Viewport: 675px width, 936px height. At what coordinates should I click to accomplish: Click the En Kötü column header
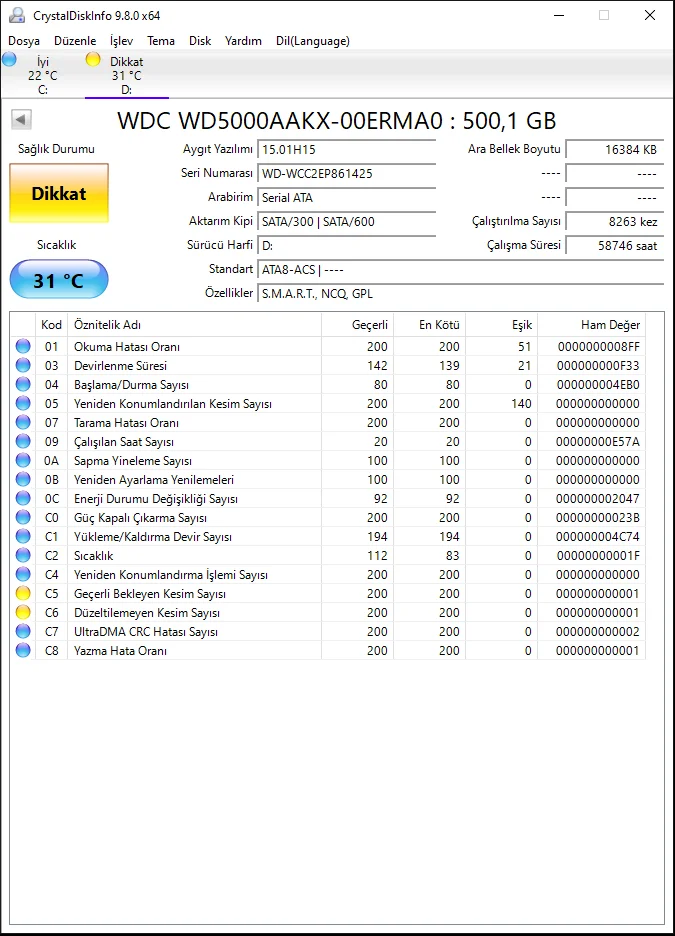(430, 325)
